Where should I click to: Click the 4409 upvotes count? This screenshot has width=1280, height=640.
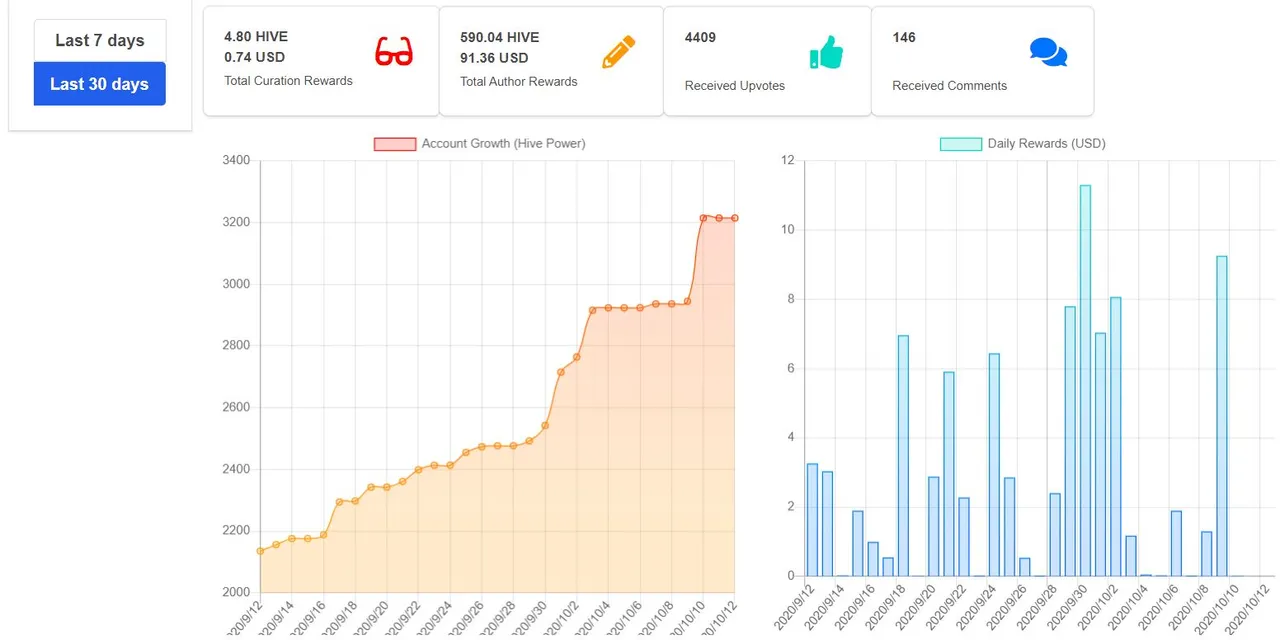[x=700, y=37]
